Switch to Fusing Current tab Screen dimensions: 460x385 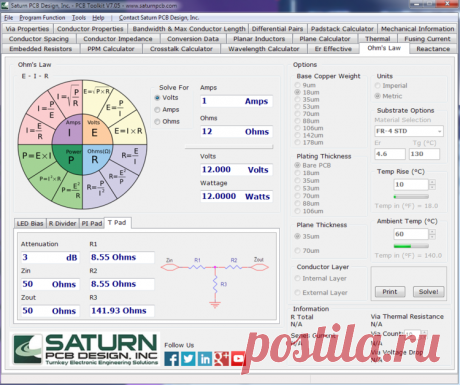pyautogui.click(x=427, y=39)
